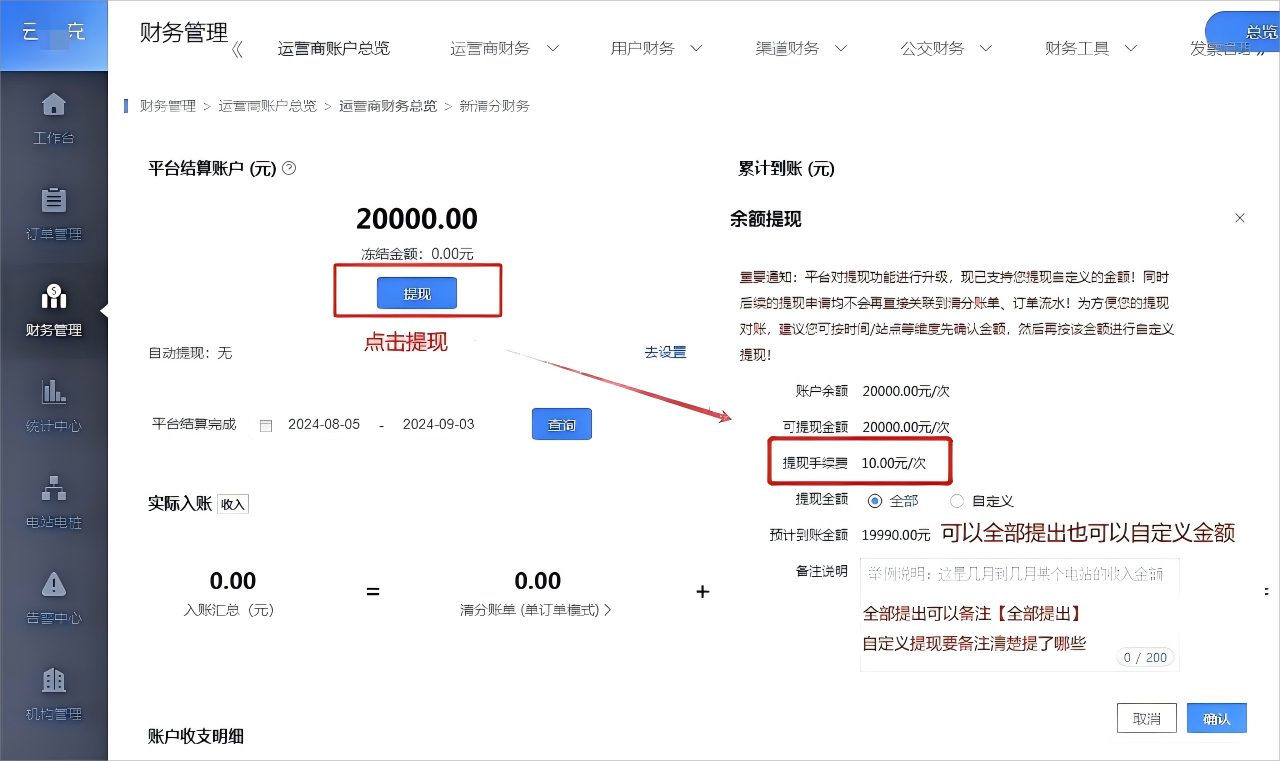Viewport: 1280px width, 761px height.
Task: Click the 备注说明 remarks text area
Action: pos(1020,614)
